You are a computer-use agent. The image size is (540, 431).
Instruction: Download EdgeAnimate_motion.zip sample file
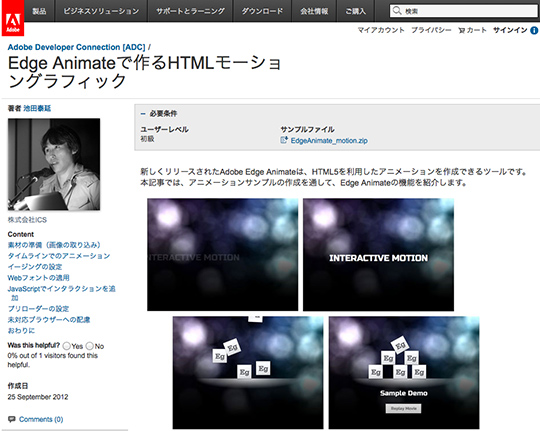[x=329, y=141]
